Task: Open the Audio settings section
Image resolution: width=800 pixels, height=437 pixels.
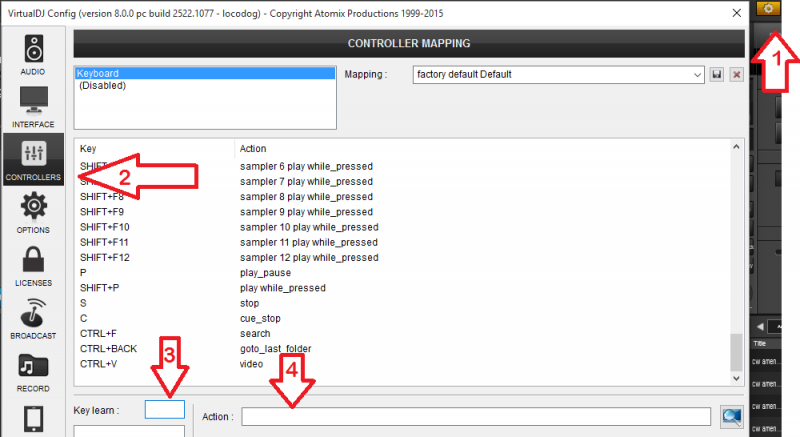Action: [33, 55]
